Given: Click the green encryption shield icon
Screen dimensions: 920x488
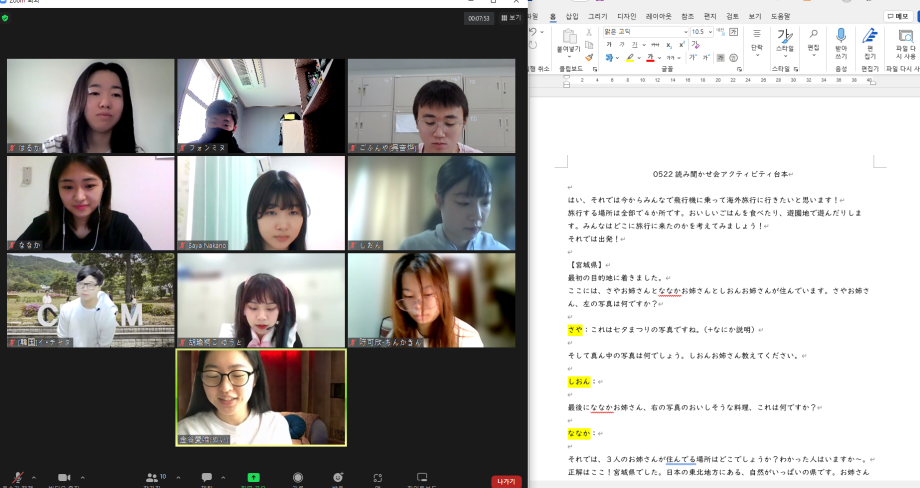Looking at the screenshot, I should 5,17.
